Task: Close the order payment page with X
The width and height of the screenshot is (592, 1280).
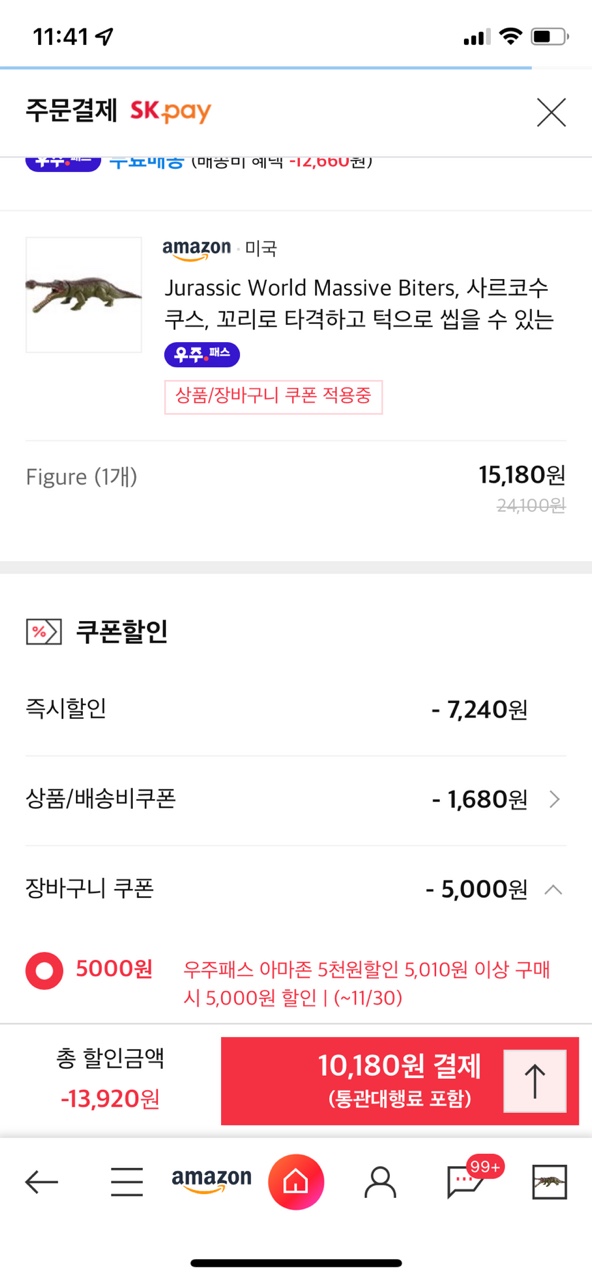Action: click(x=551, y=112)
